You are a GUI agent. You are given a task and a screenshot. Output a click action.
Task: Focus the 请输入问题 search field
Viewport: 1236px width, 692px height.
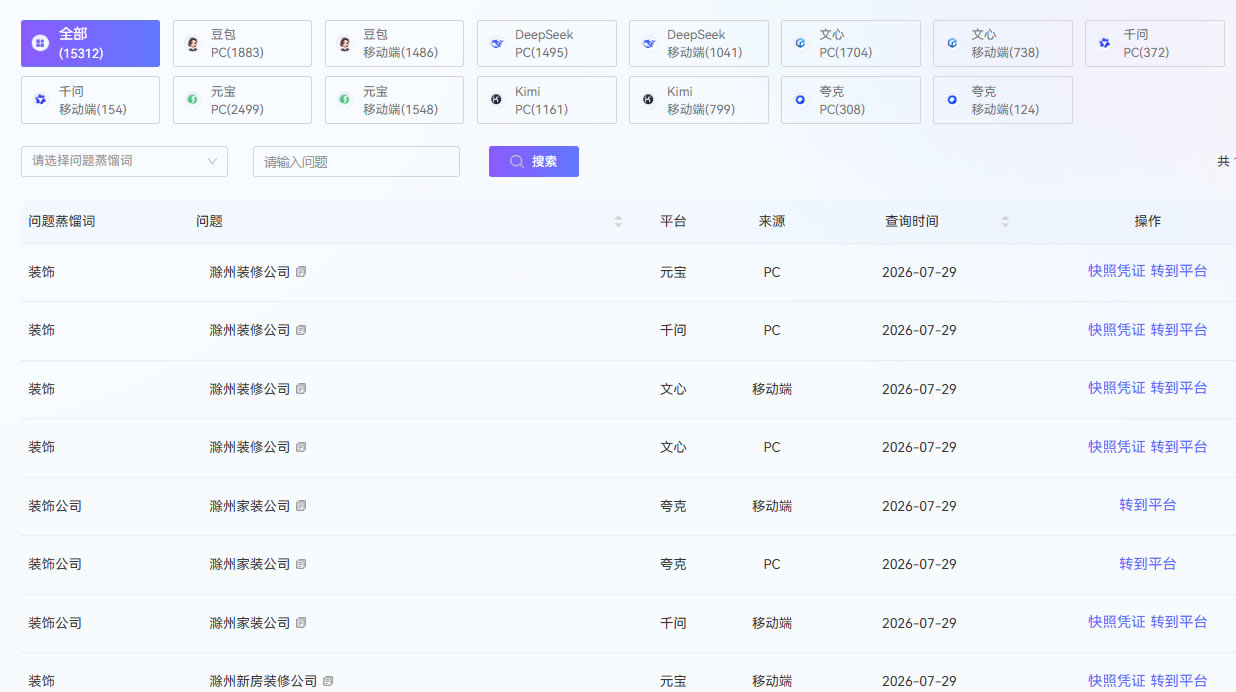(356, 161)
